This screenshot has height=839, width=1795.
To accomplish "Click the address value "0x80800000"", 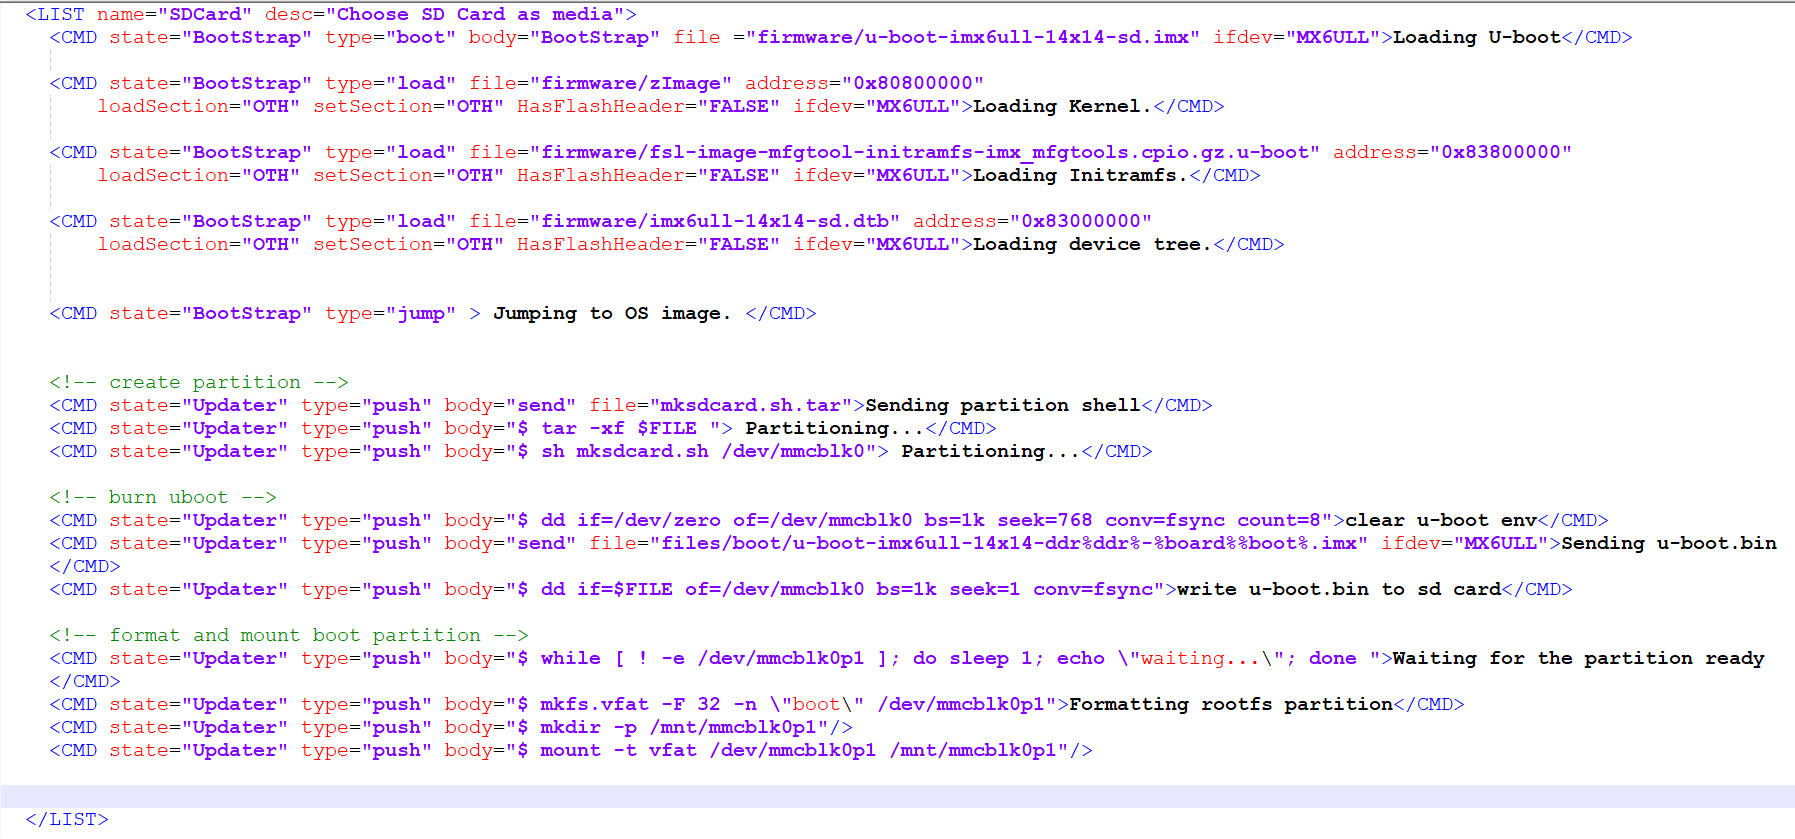I will point(913,83).
